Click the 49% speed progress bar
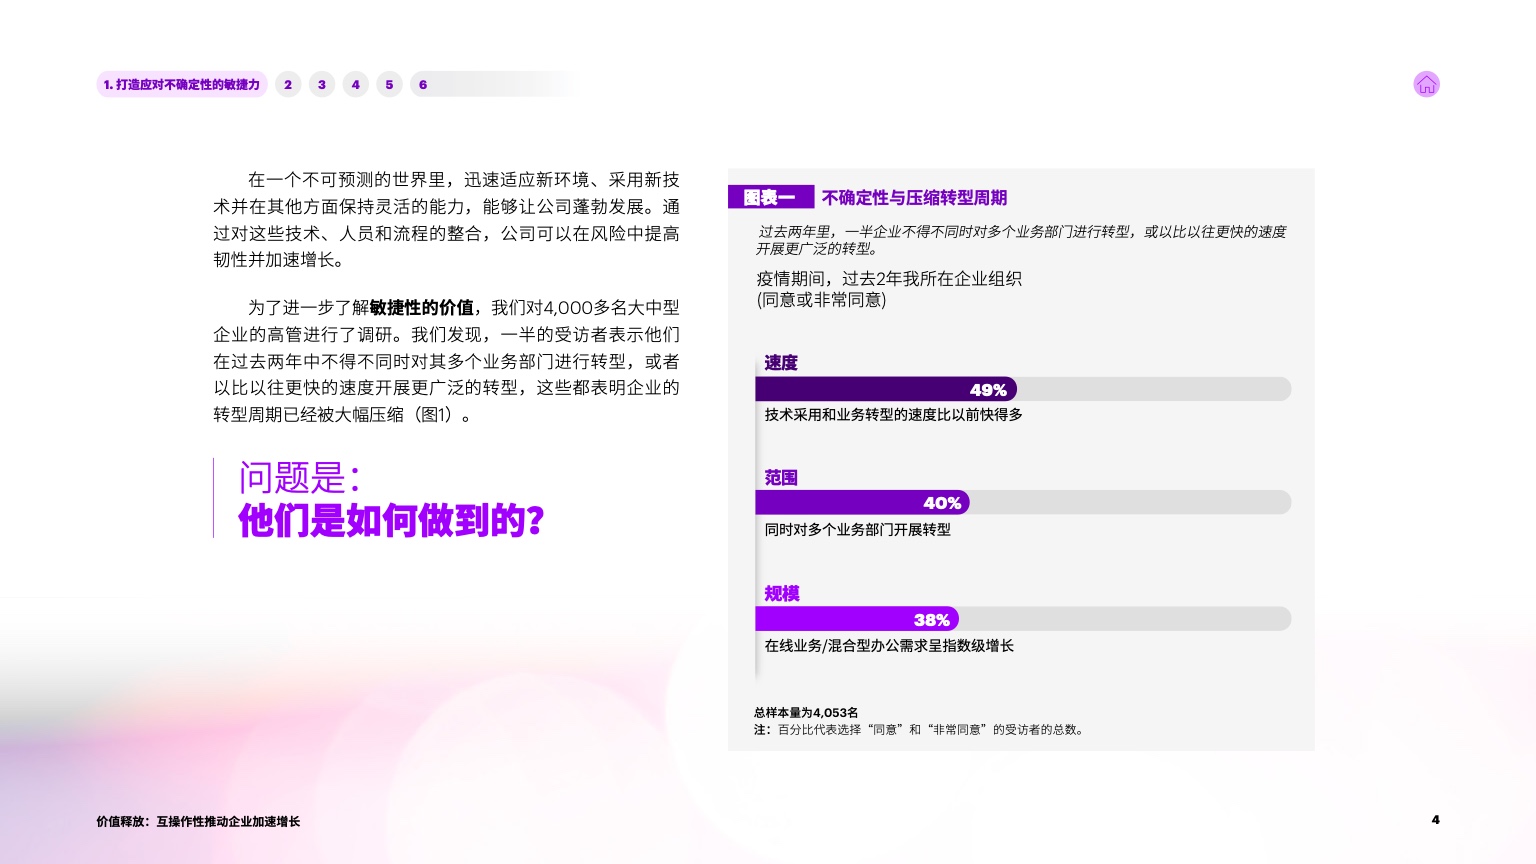The width and height of the screenshot is (1536, 864). click(886, 389)
